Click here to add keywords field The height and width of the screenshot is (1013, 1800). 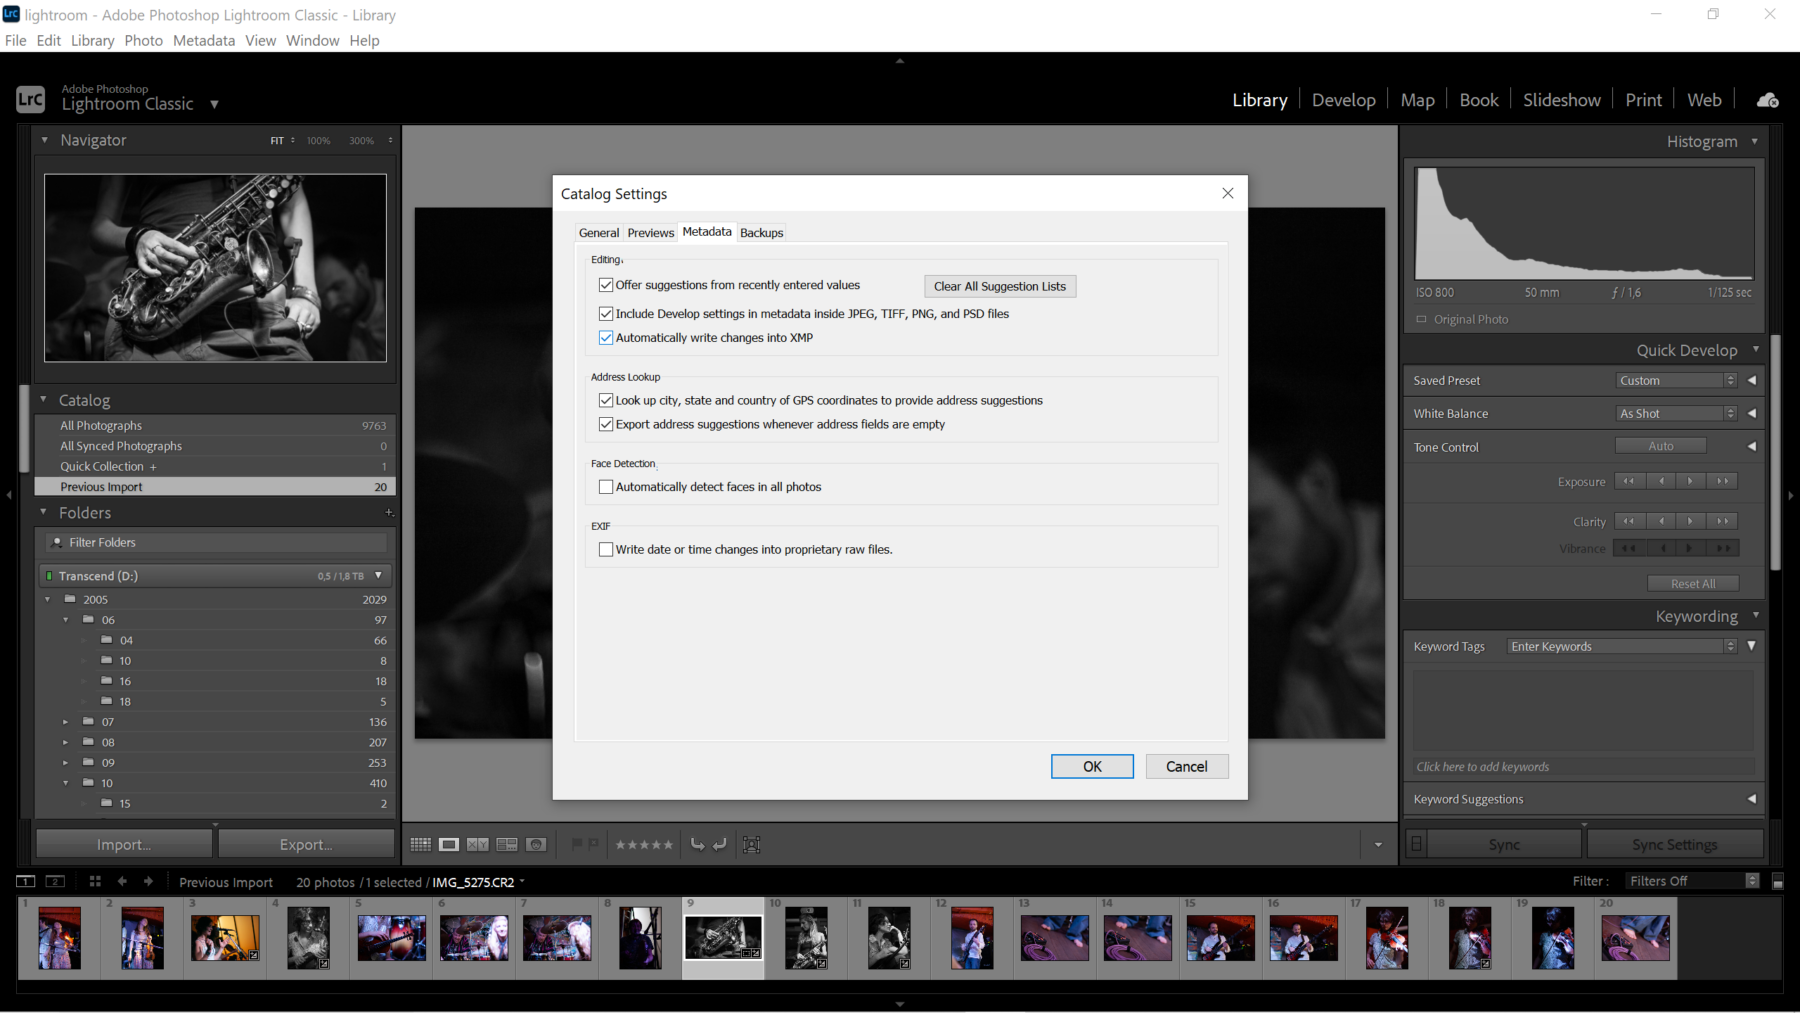(1584, 767)
